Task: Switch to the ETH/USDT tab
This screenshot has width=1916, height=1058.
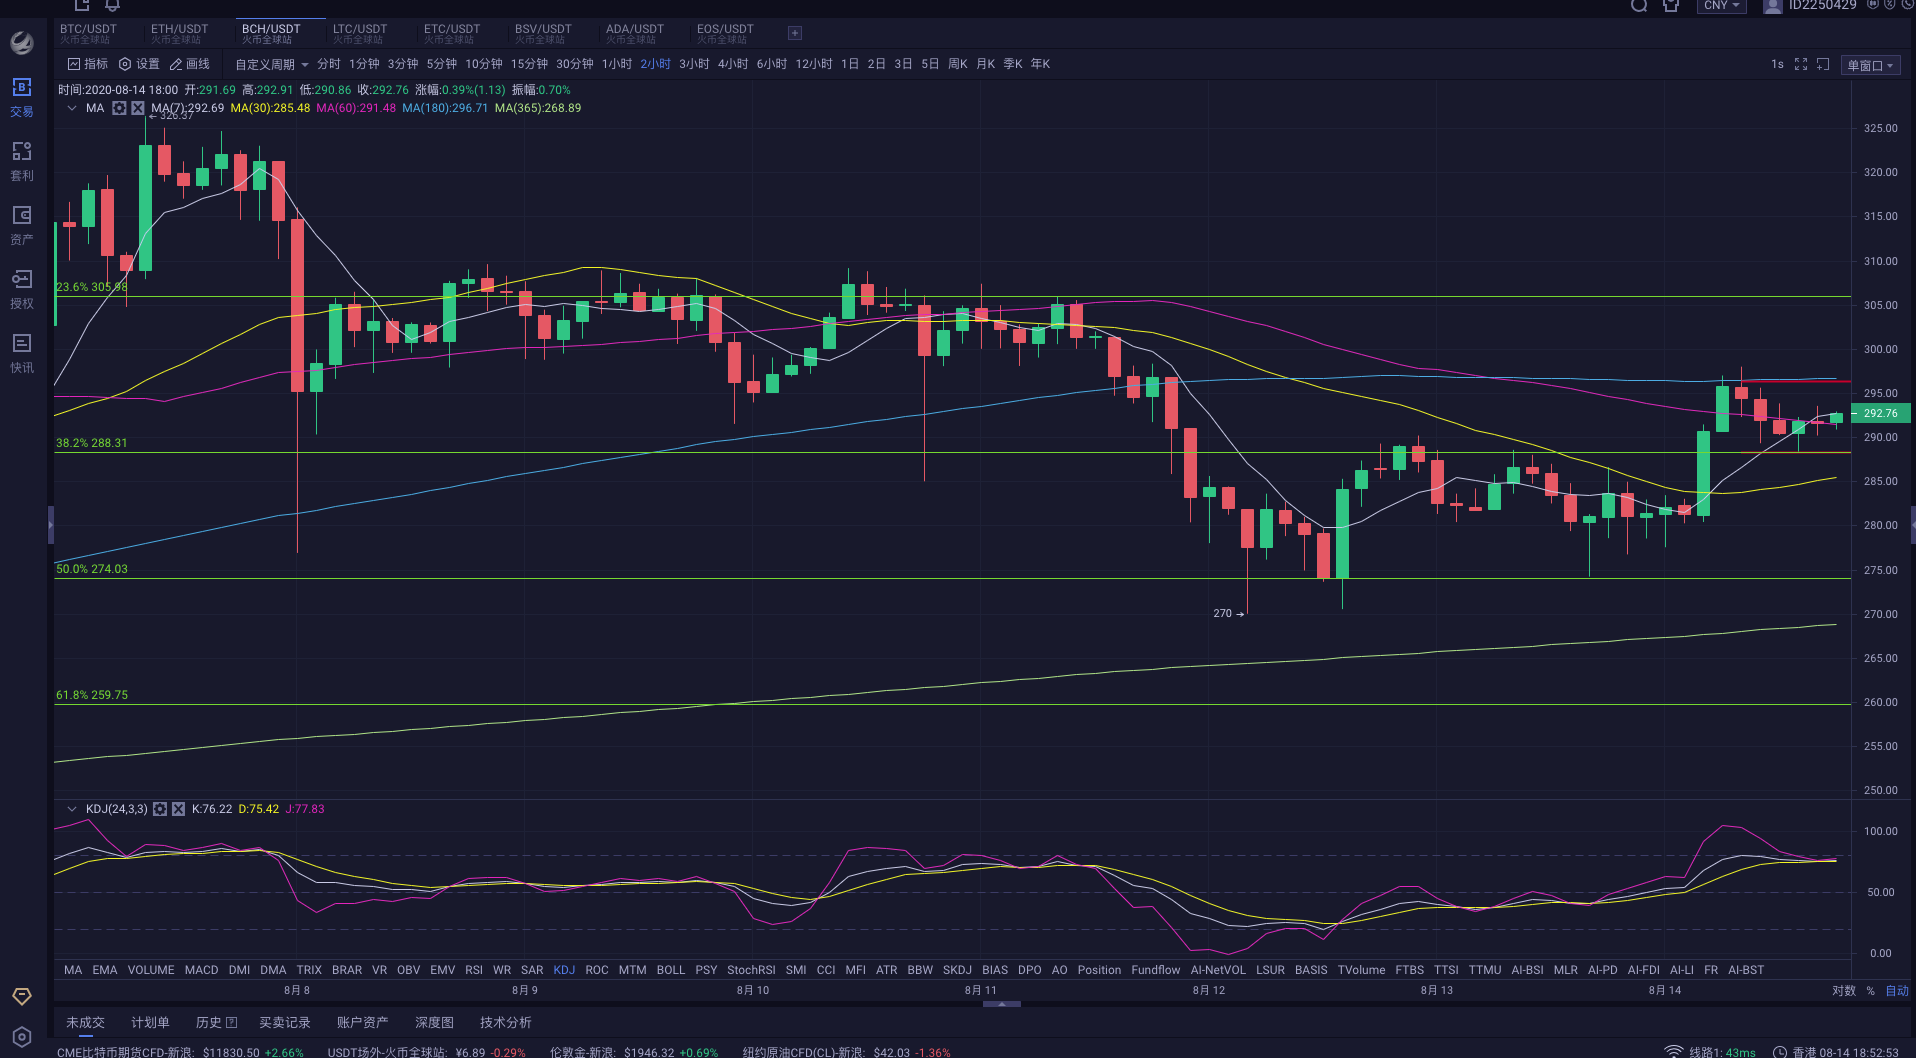Action: tap(179, 29)
